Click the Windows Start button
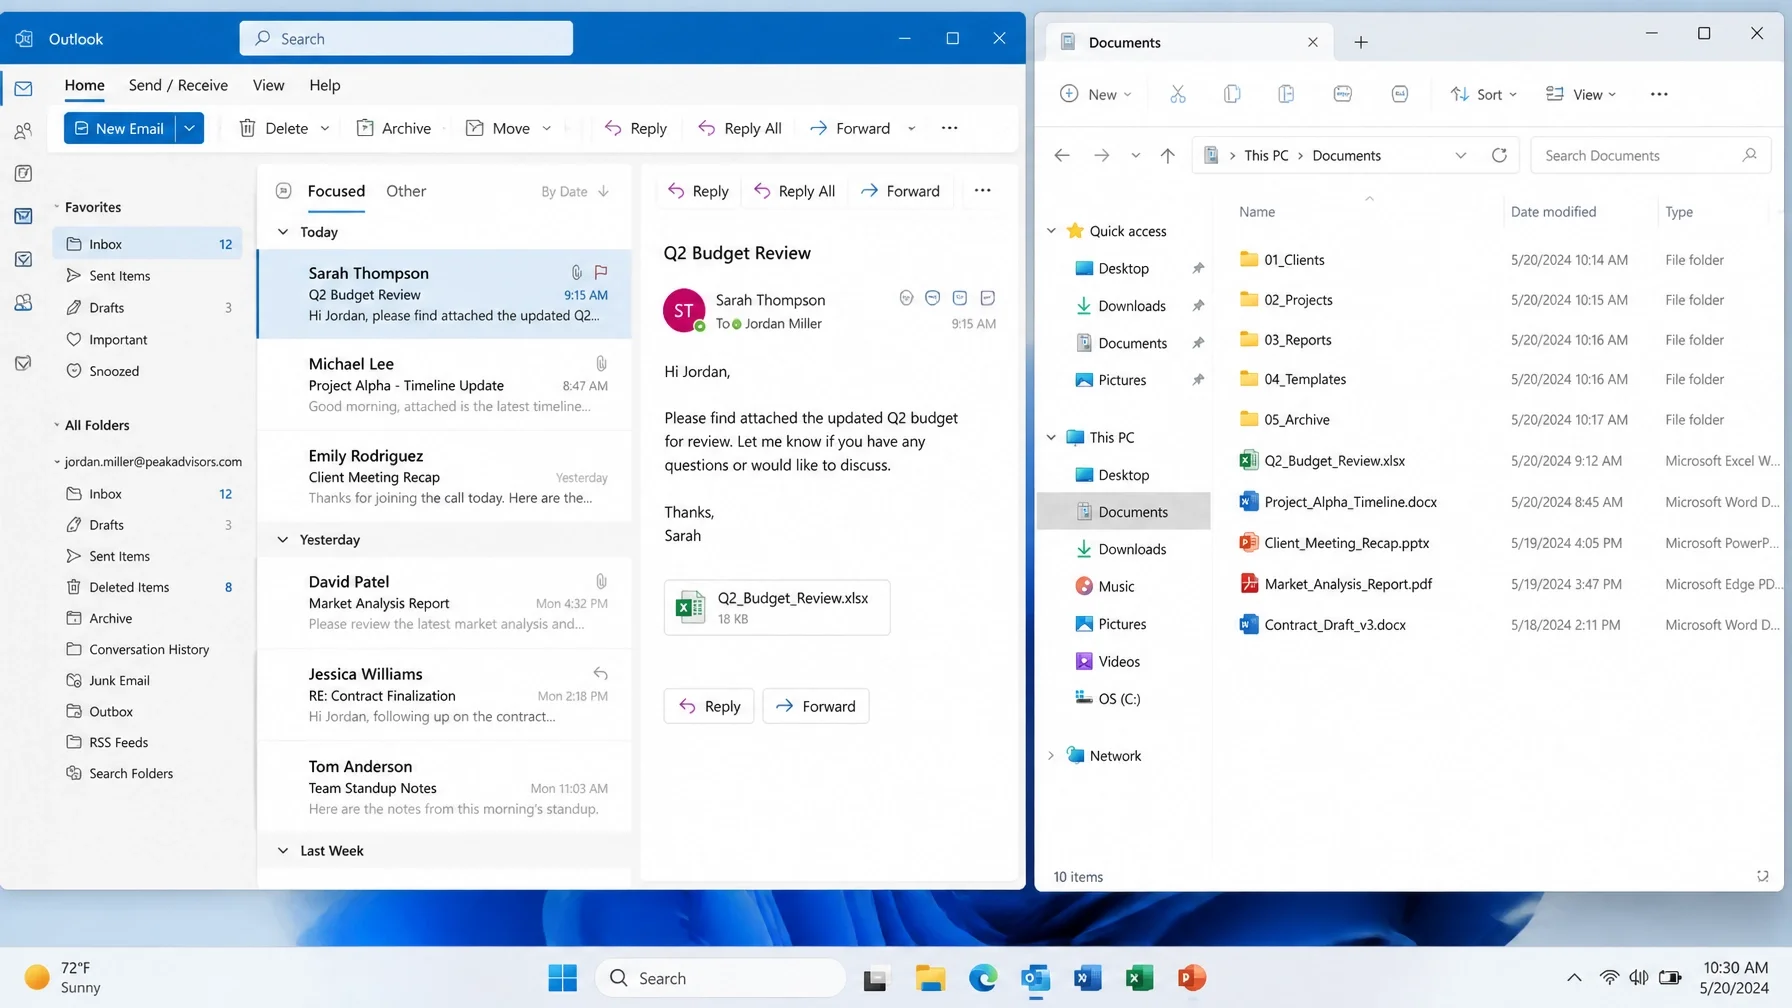 point(562,978)
